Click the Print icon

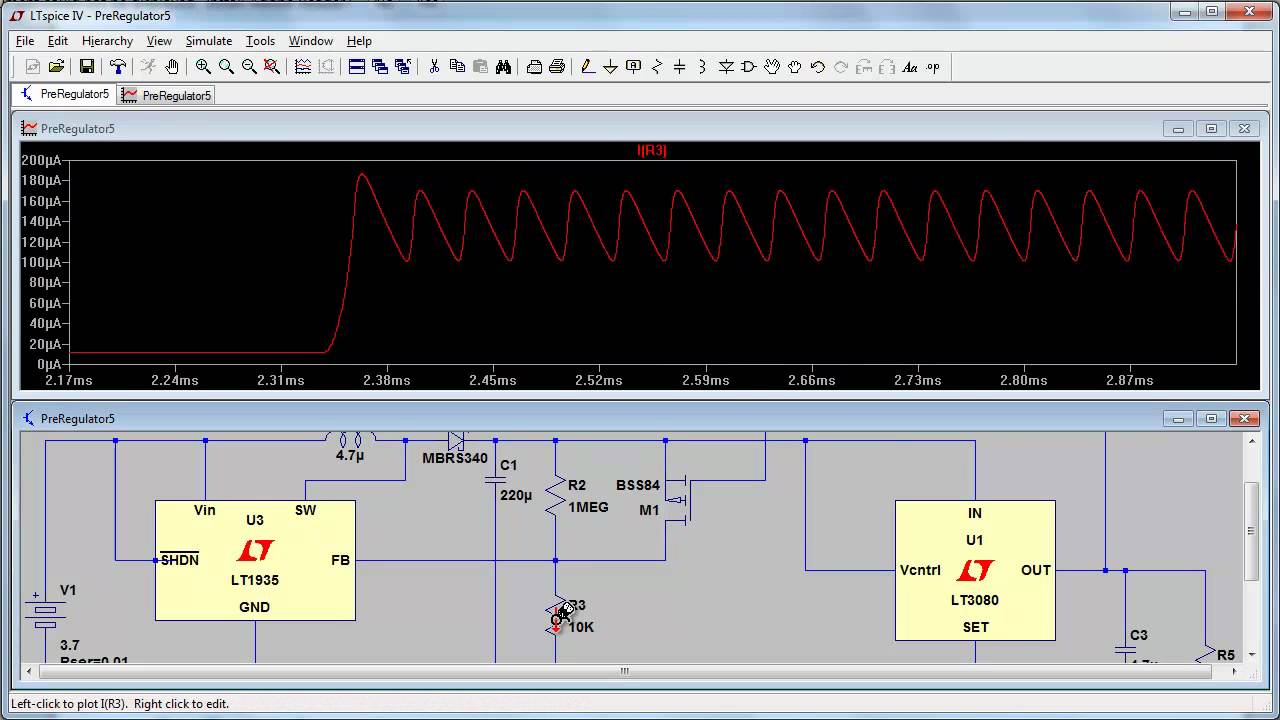[557, 67]
